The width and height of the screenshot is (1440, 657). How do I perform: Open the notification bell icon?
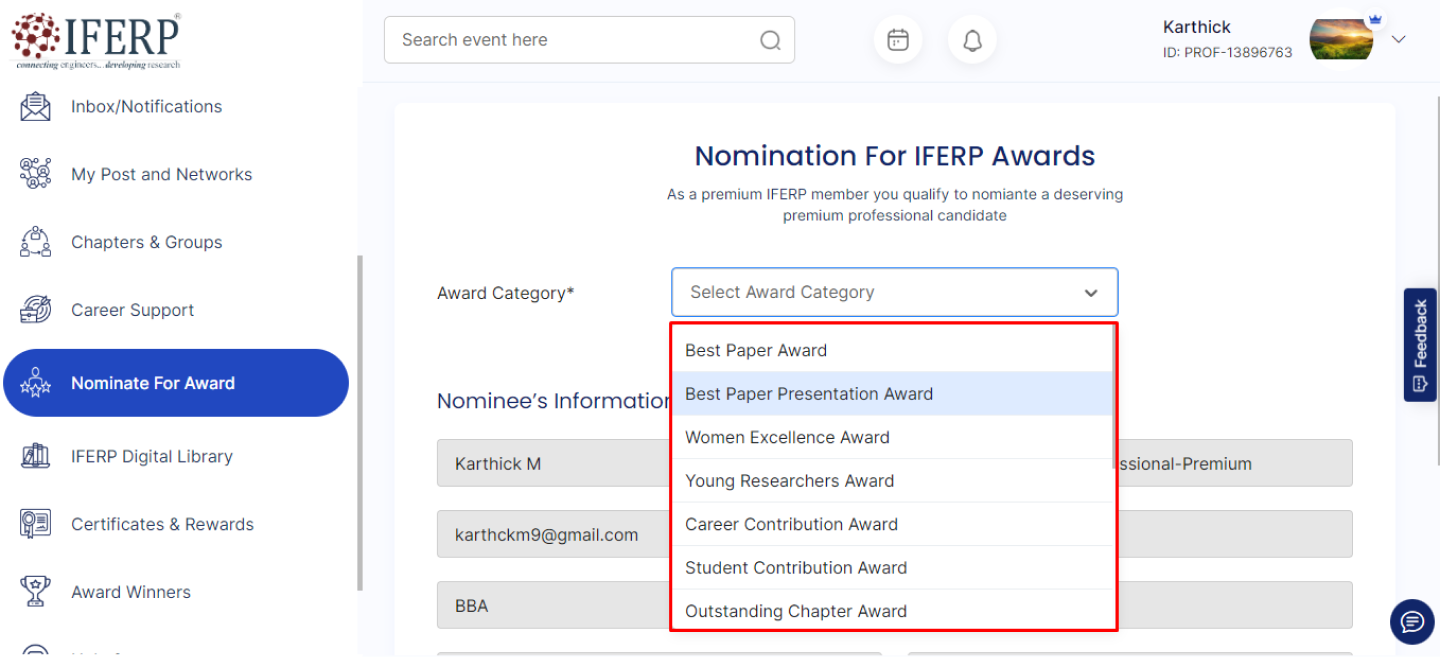coord(972,40)
